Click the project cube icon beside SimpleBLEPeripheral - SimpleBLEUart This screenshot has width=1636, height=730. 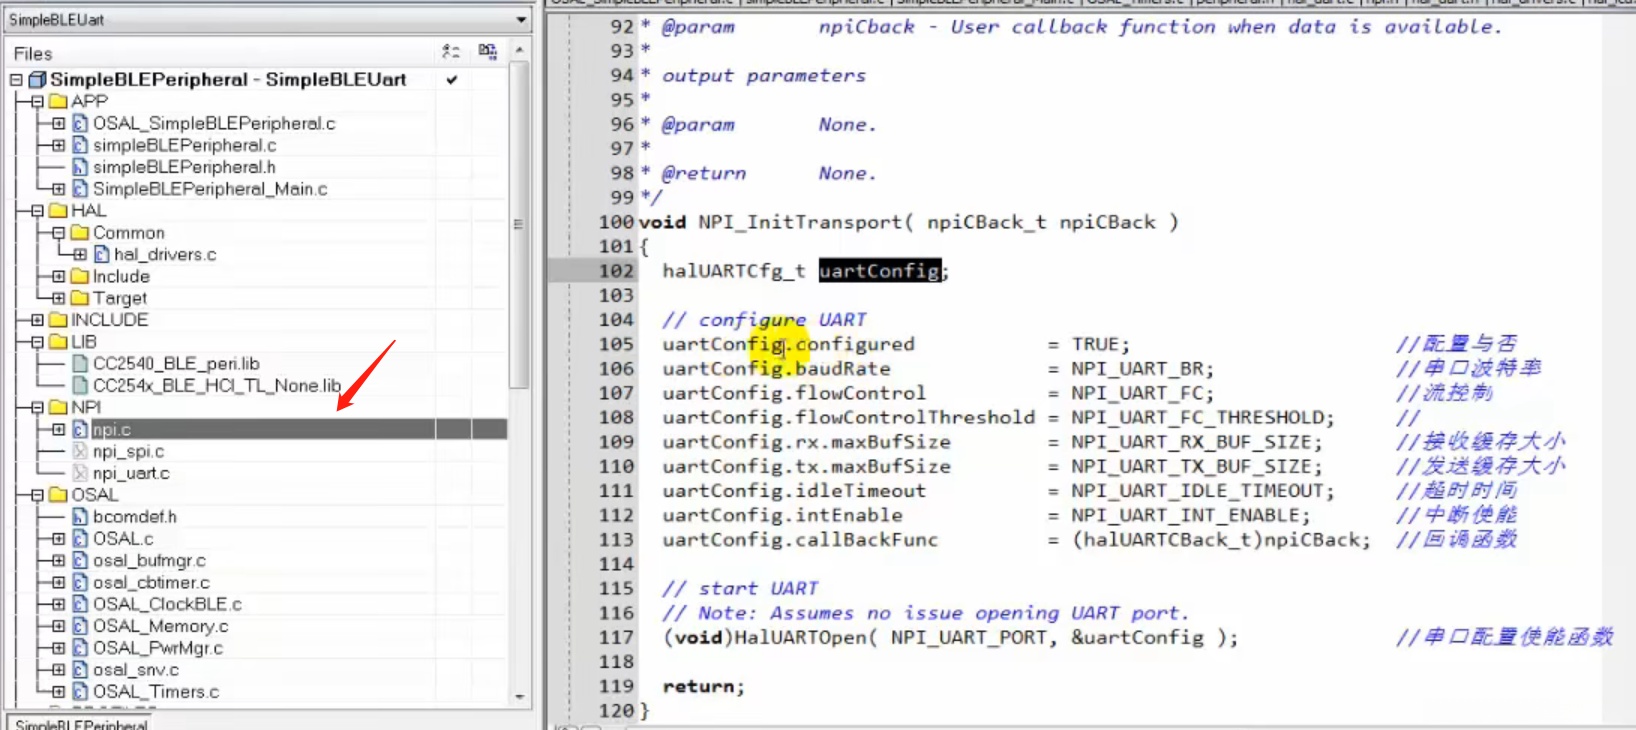click(38, 79)
